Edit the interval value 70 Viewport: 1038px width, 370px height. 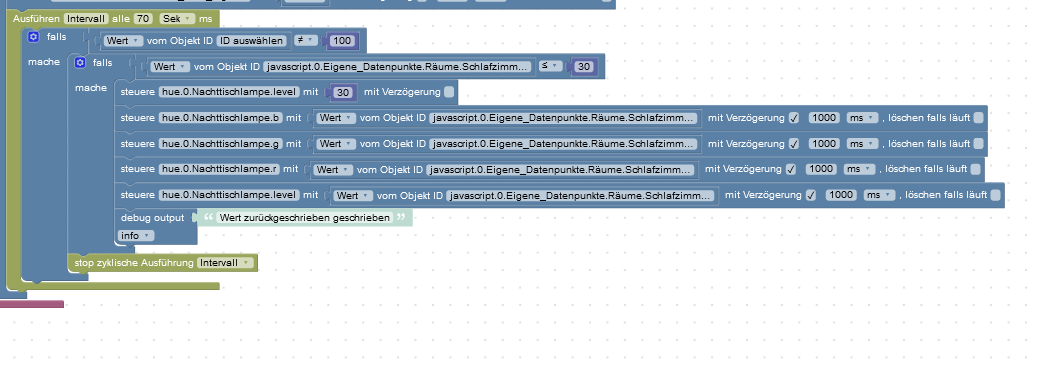pyautogui.click(x=144, y=19)
